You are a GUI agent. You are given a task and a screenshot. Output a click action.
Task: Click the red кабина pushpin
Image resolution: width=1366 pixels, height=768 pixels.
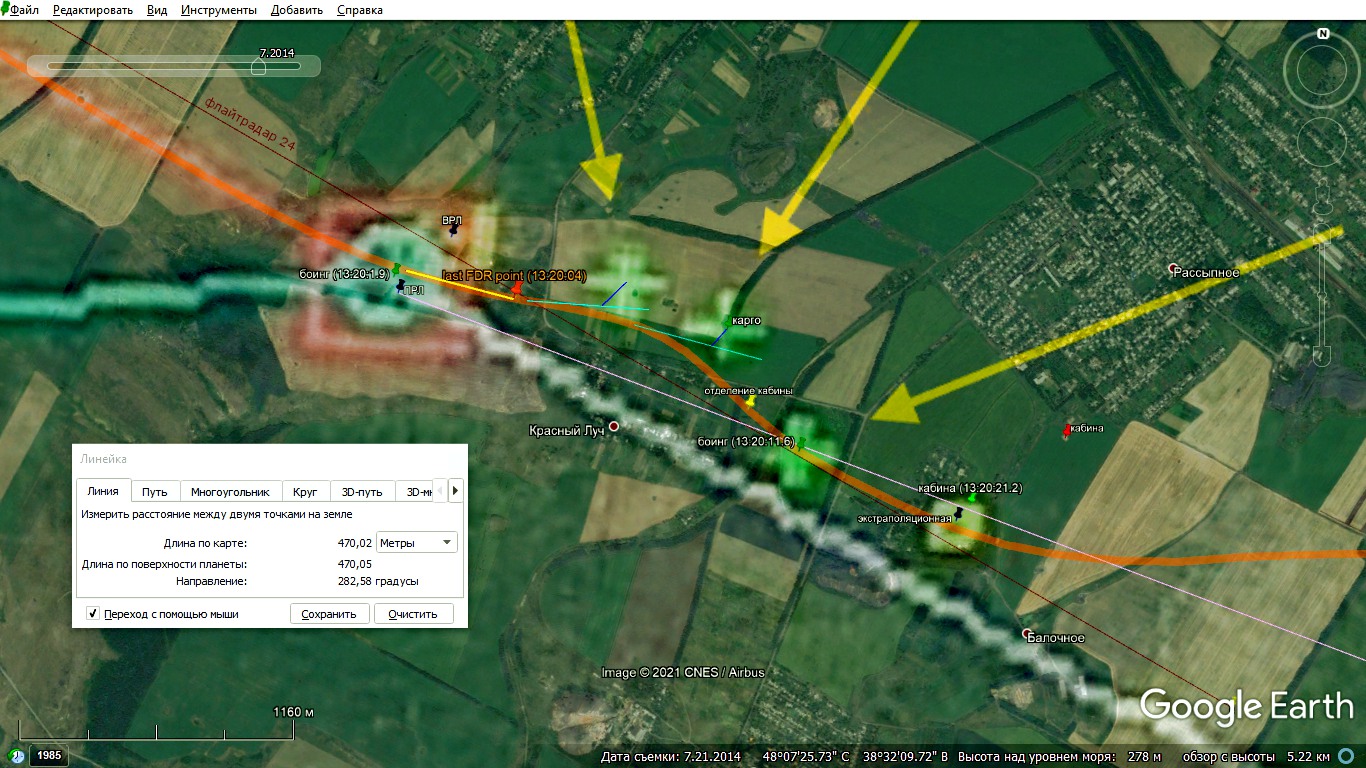click(x=1065, y=430)
